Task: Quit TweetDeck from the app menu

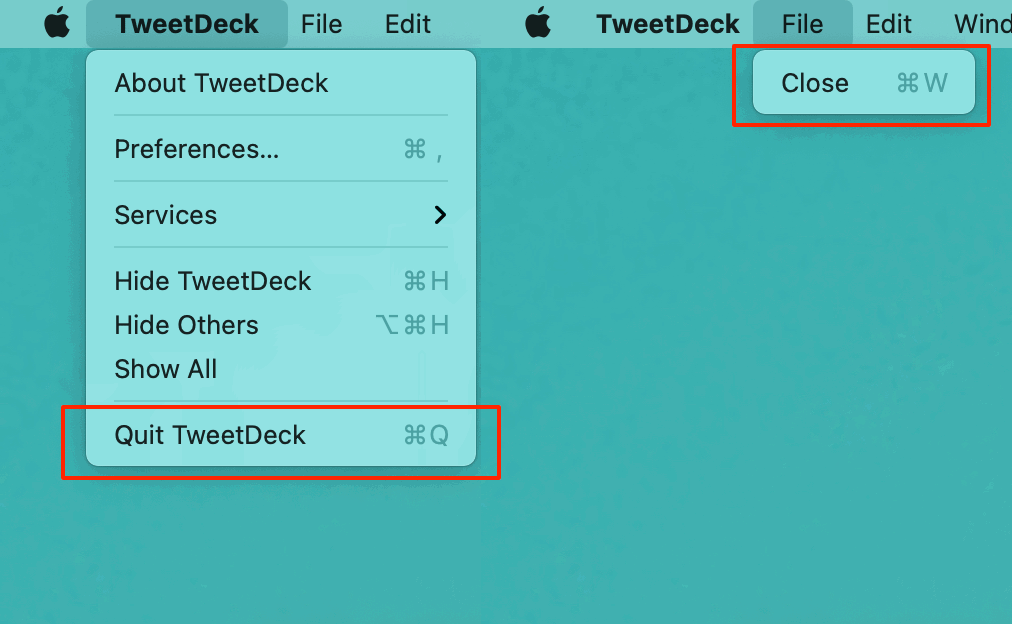Action: click(x=210, y=435)
